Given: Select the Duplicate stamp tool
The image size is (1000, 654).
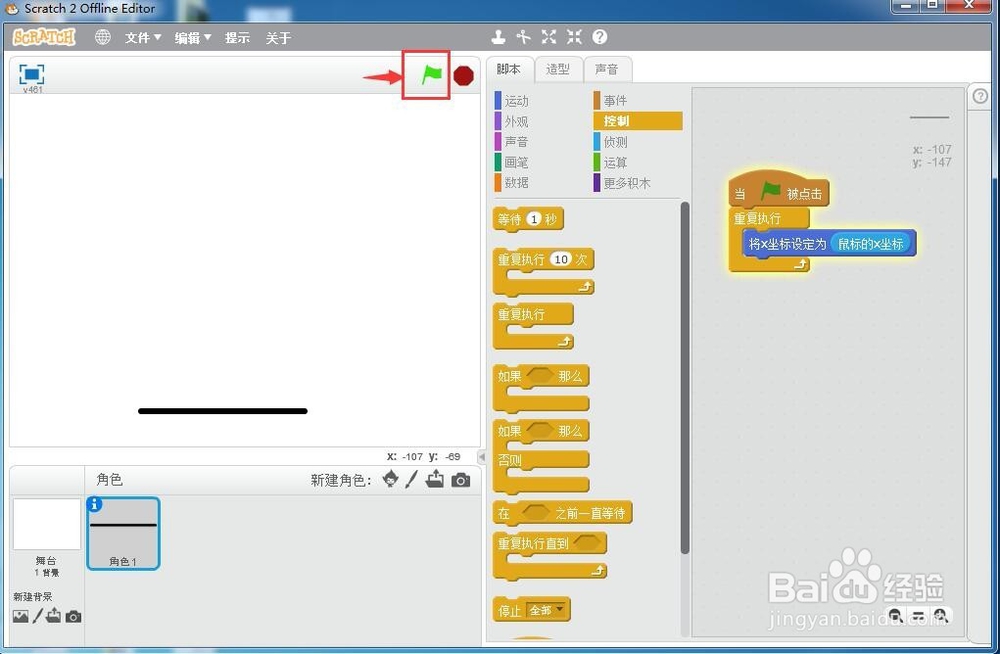Looking at the screenshot, I should [x=499, y=37].
